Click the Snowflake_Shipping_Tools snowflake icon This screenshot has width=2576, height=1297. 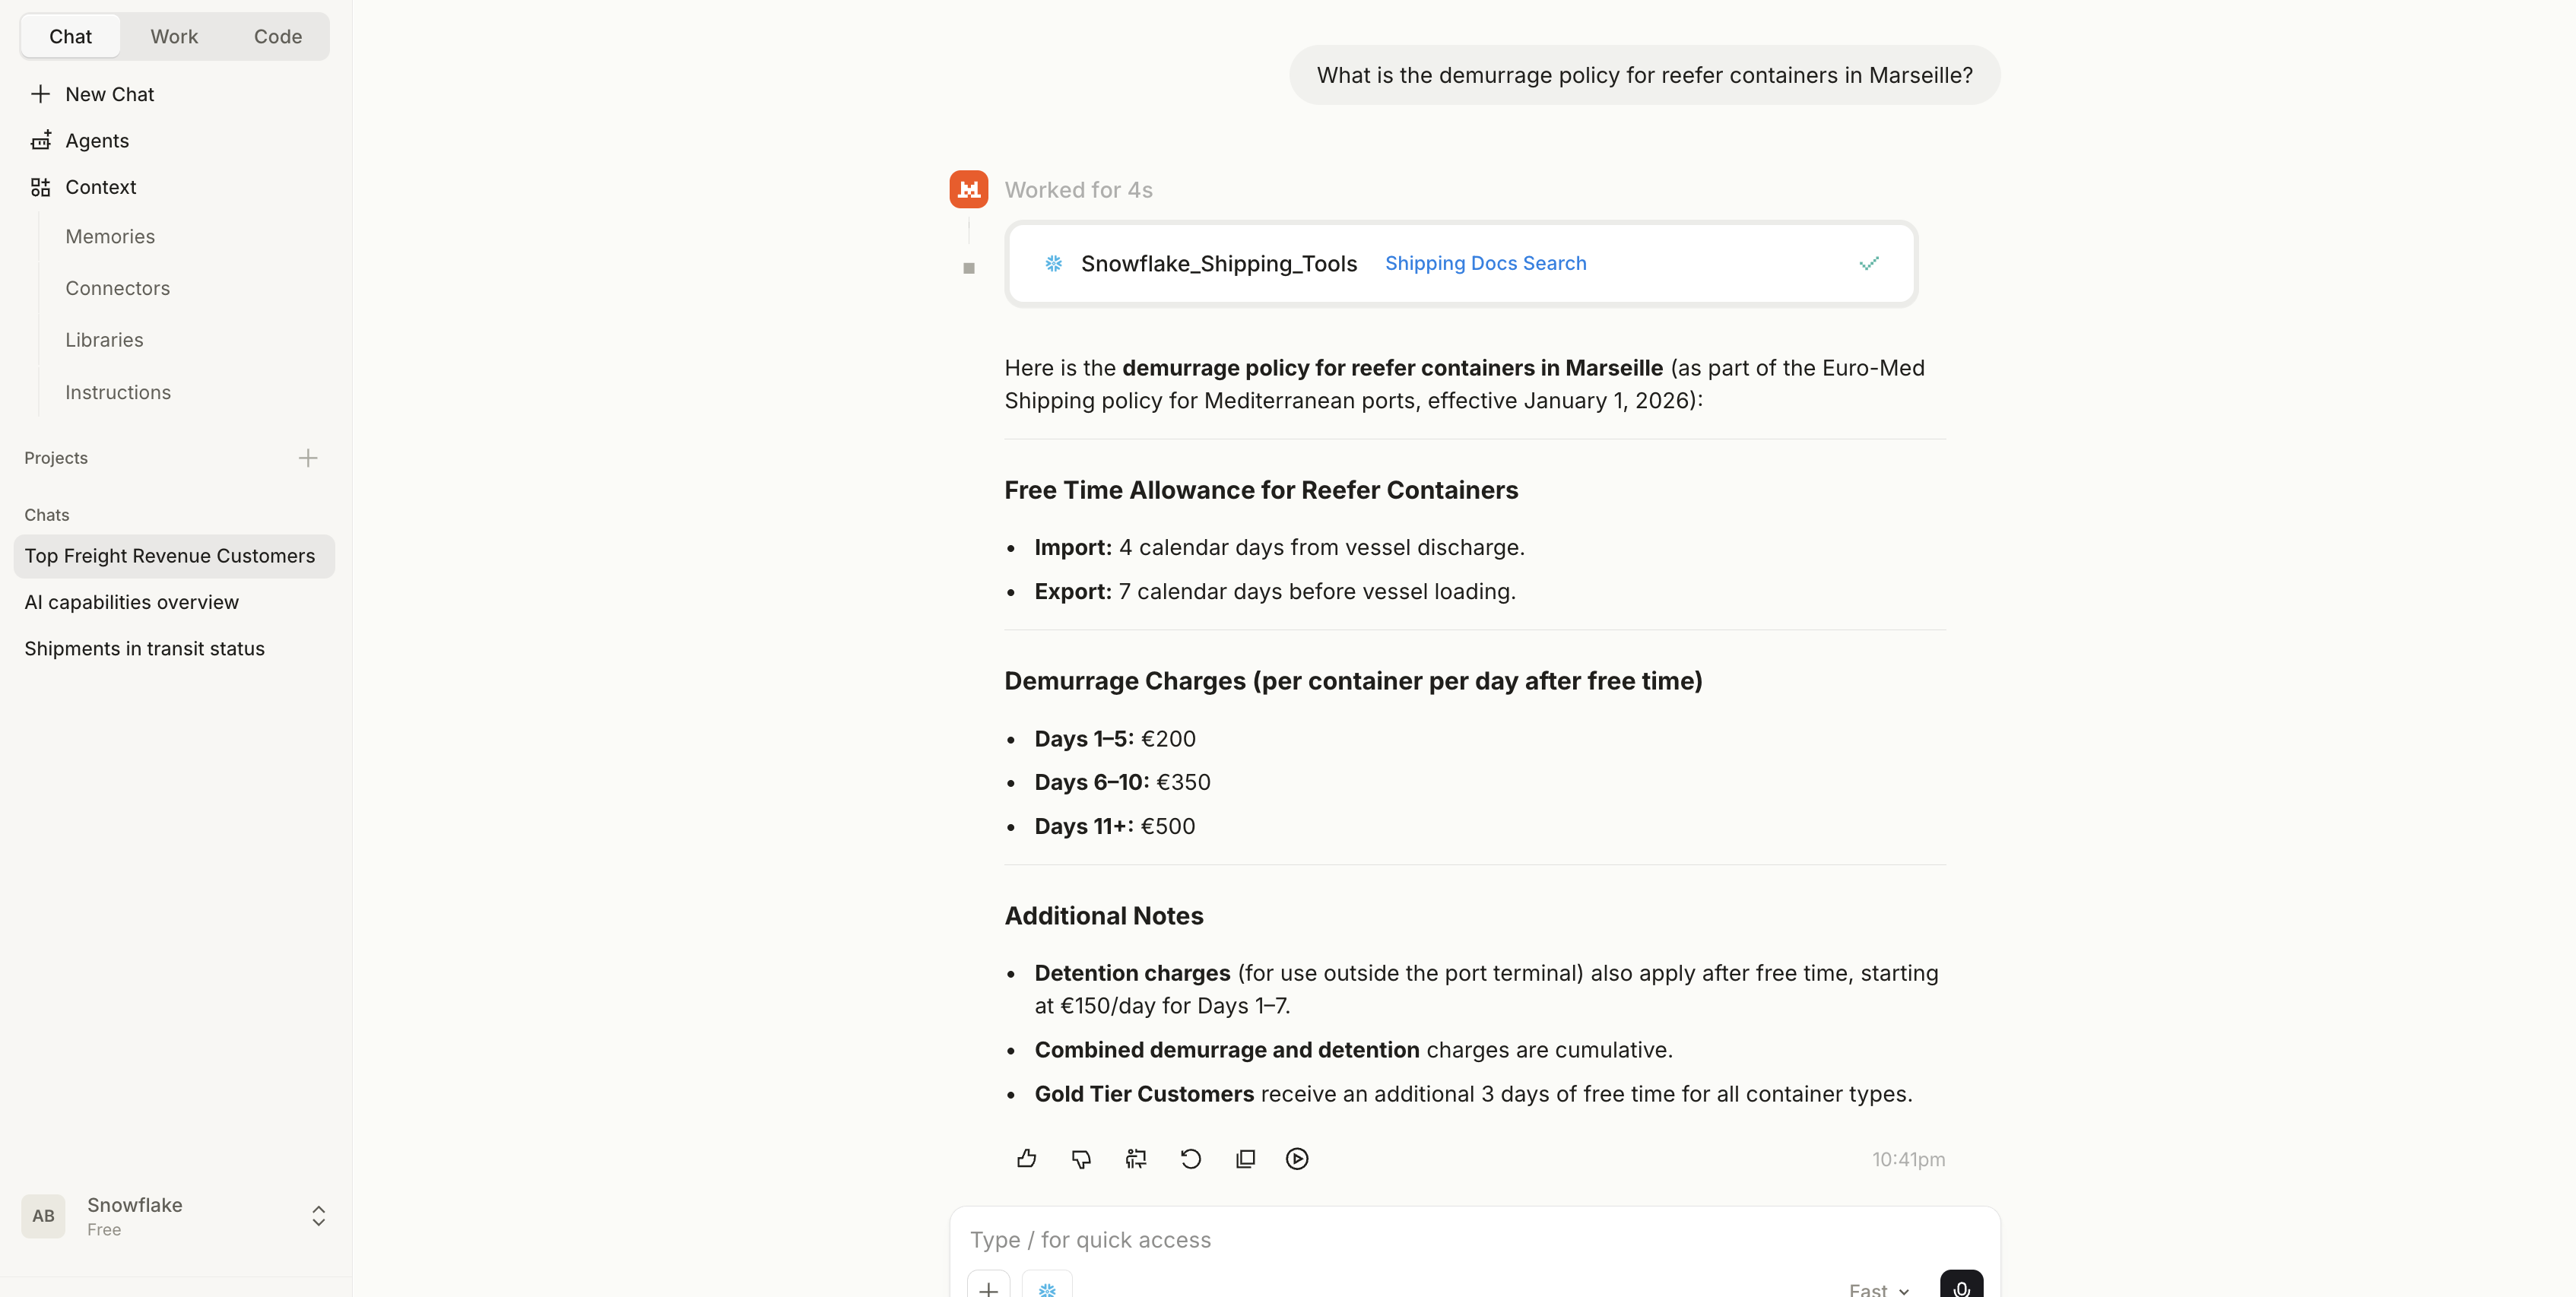[x=1053, y=264]
